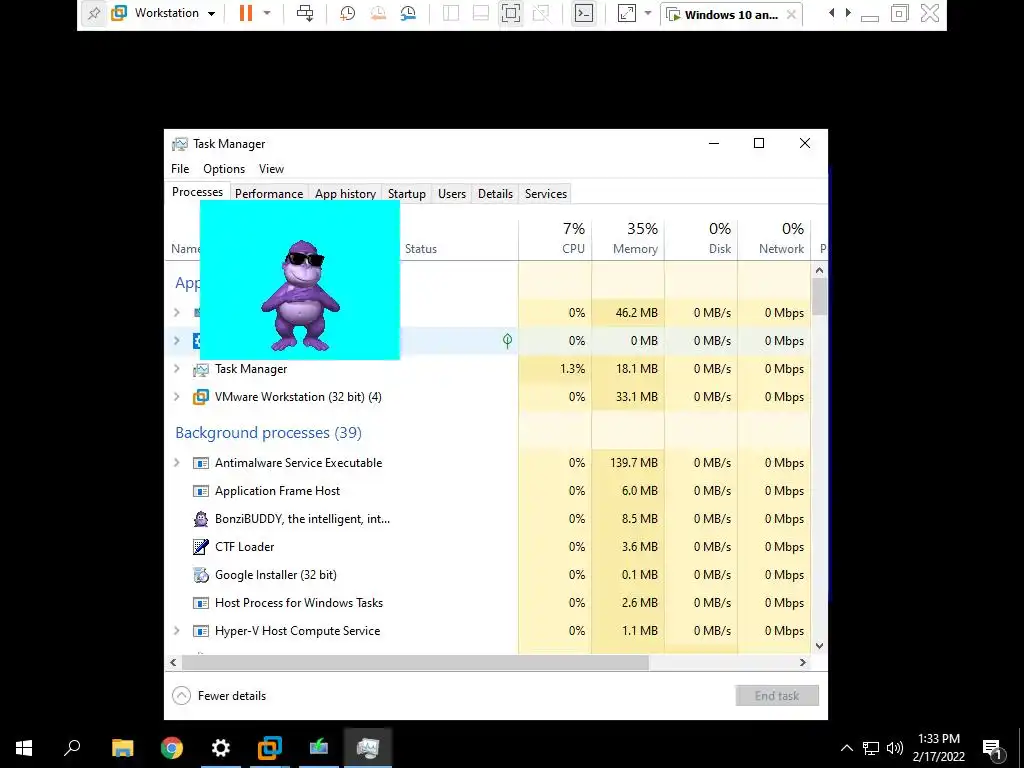Open the File menu in Task Manager

point(180,168)
